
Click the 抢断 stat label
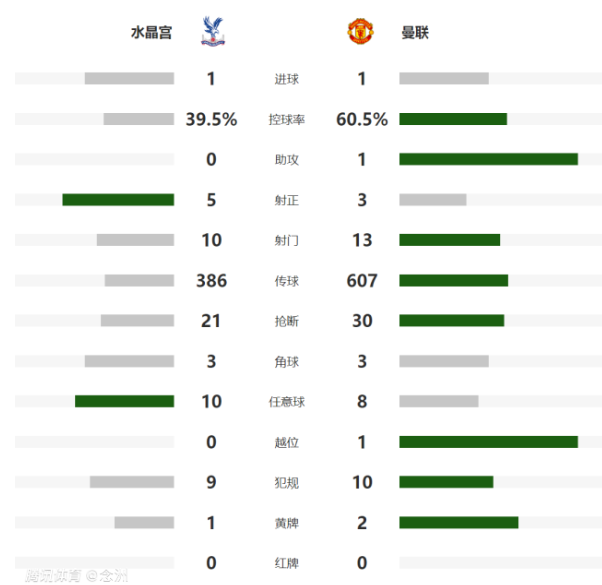[x=286, y=321]
